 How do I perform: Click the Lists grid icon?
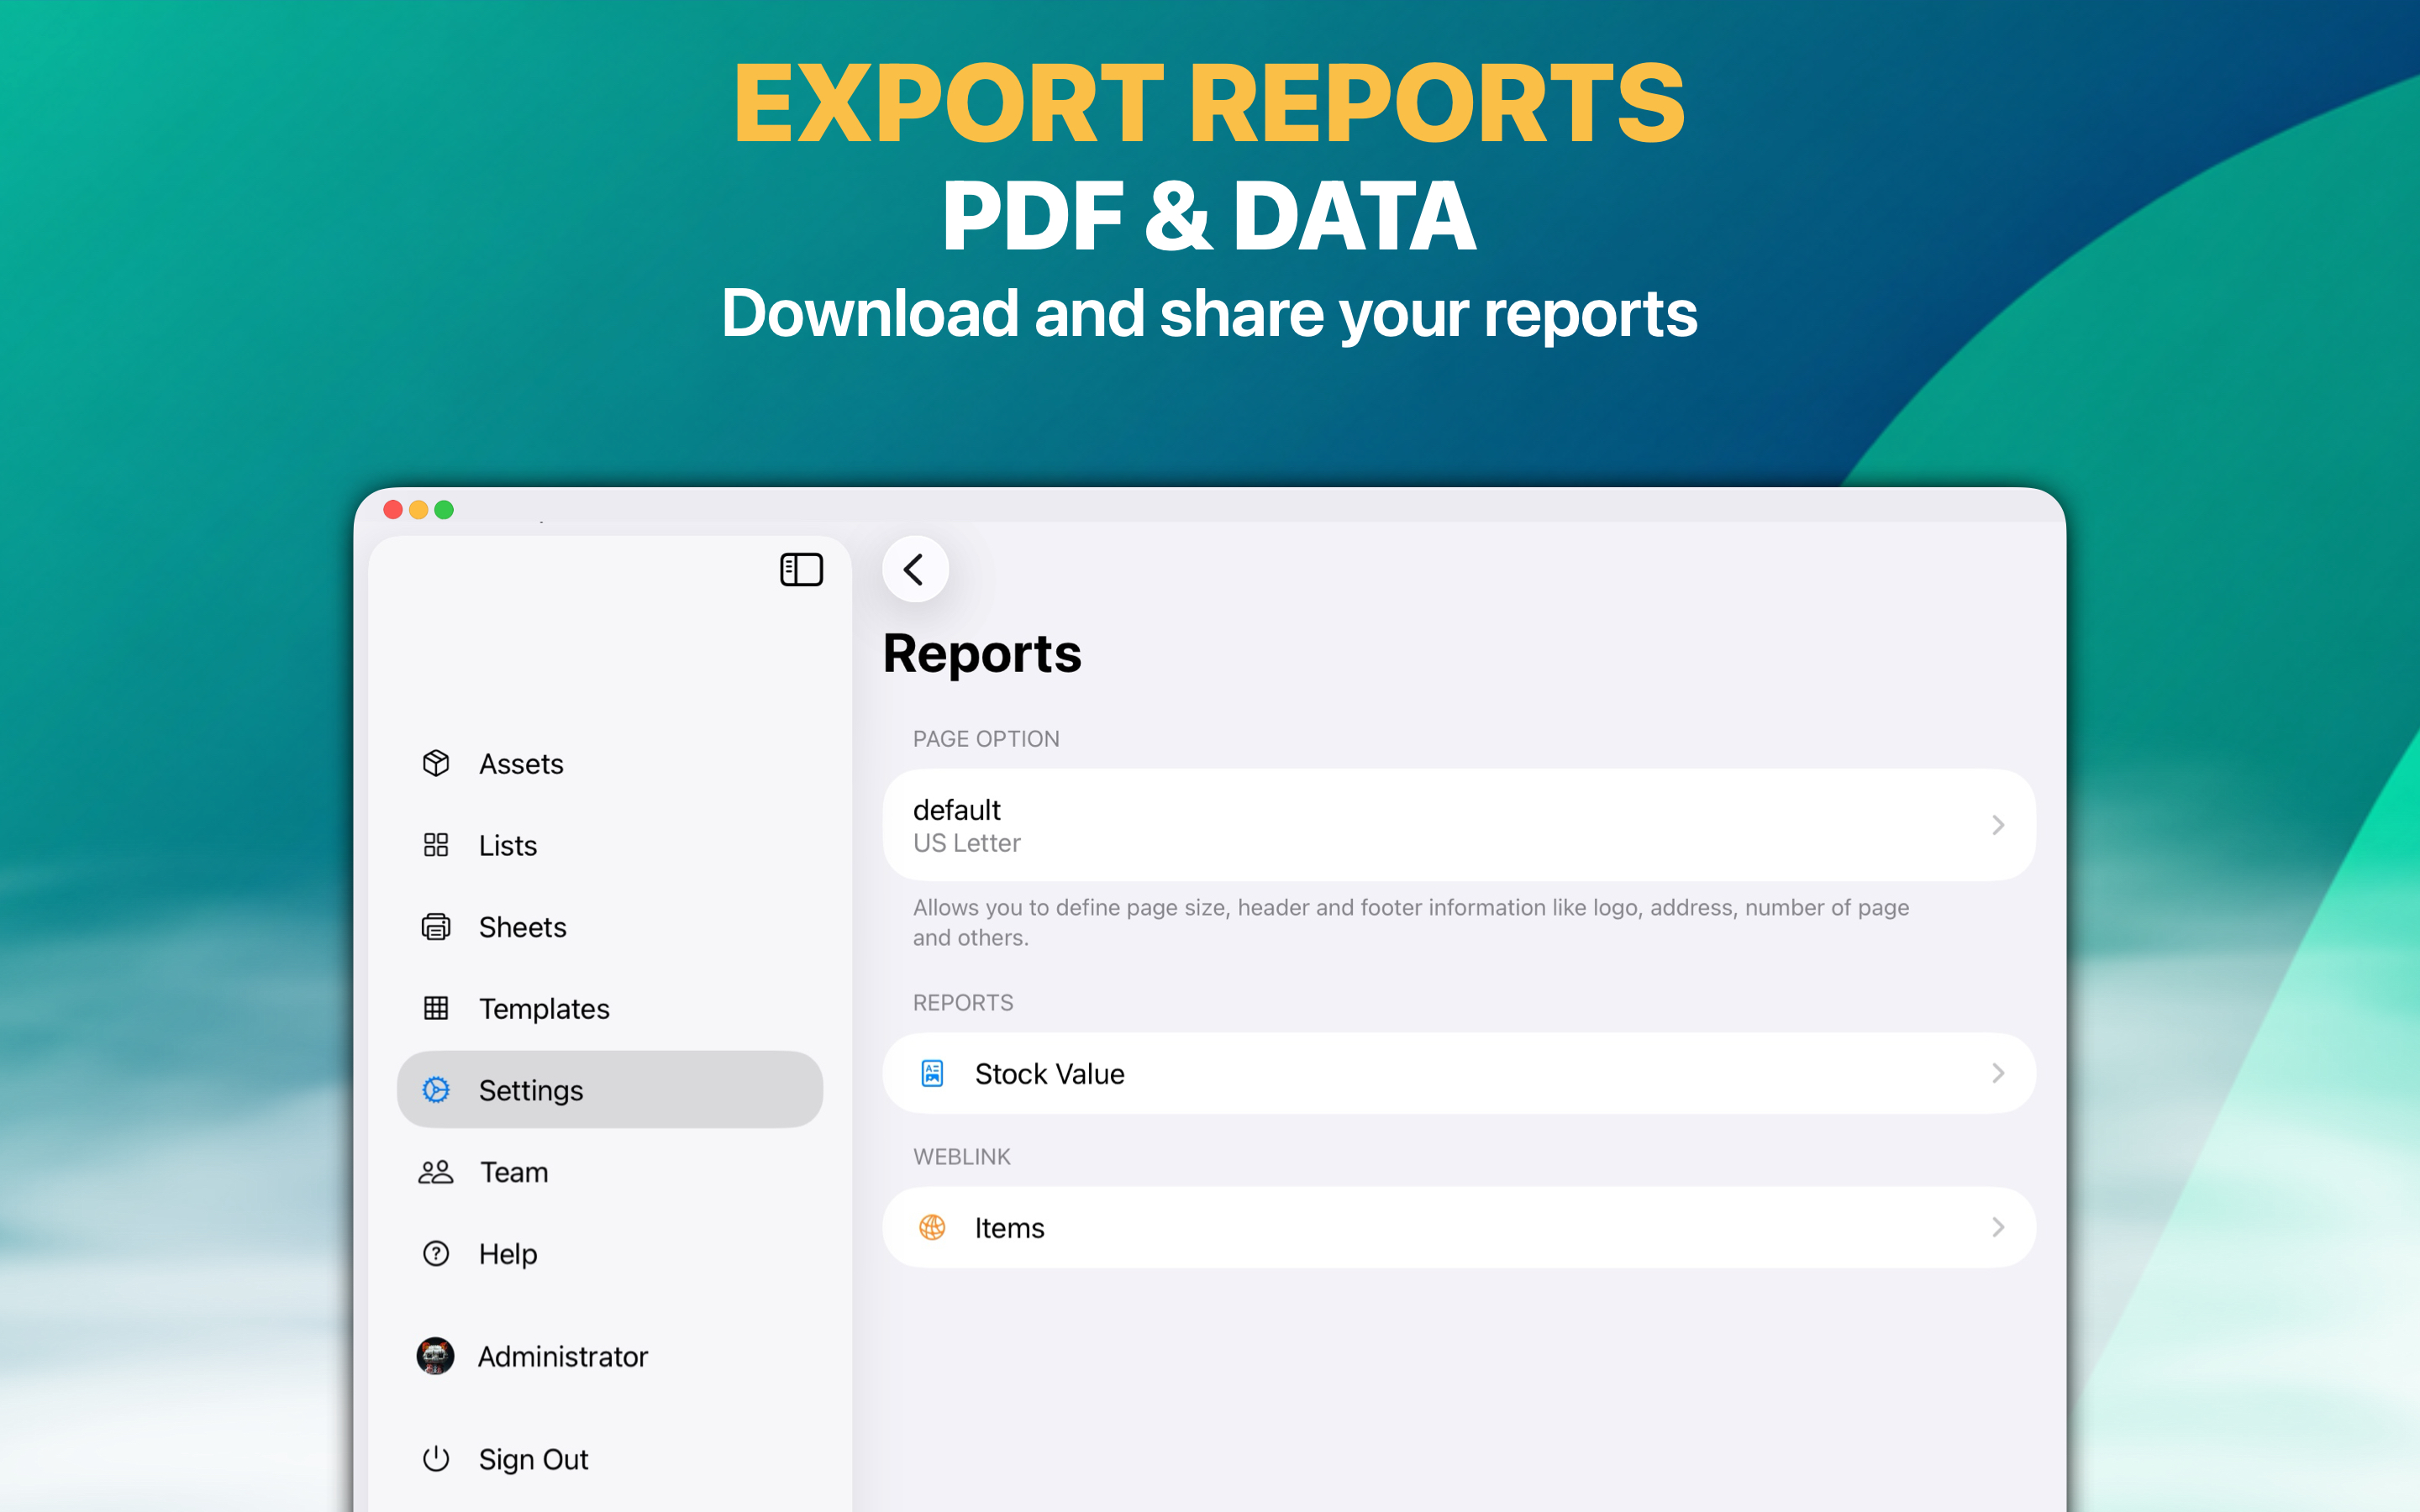[436, 845]
